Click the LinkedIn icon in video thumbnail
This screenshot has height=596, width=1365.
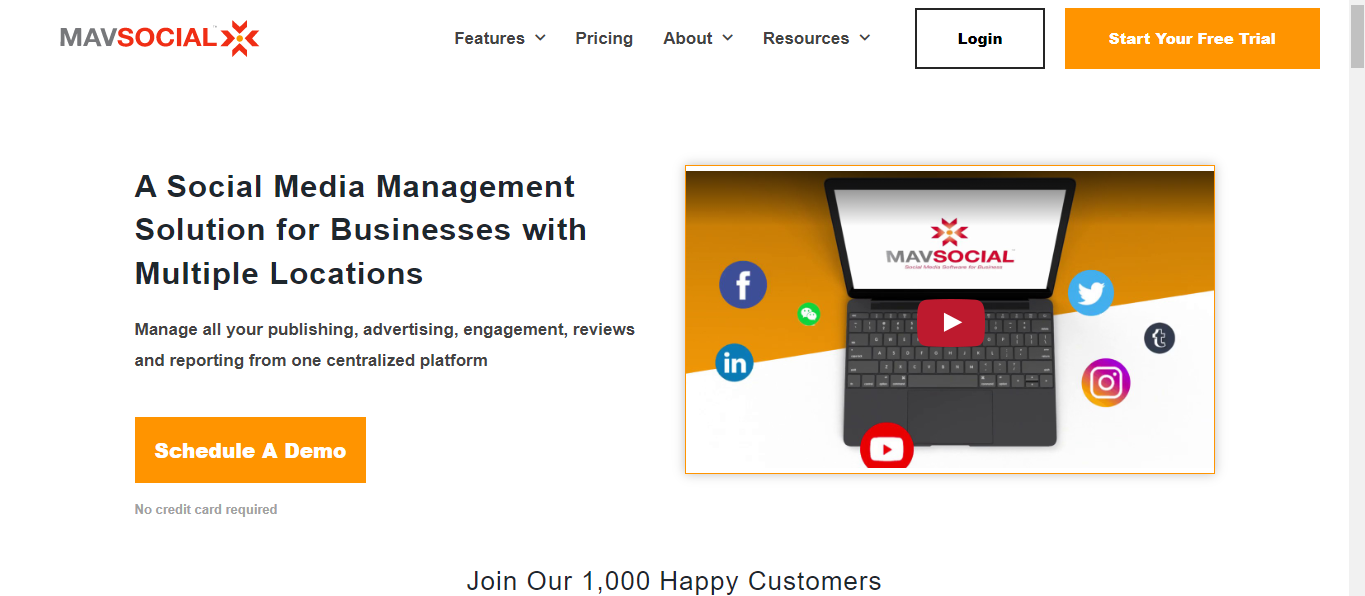[734, 363]
